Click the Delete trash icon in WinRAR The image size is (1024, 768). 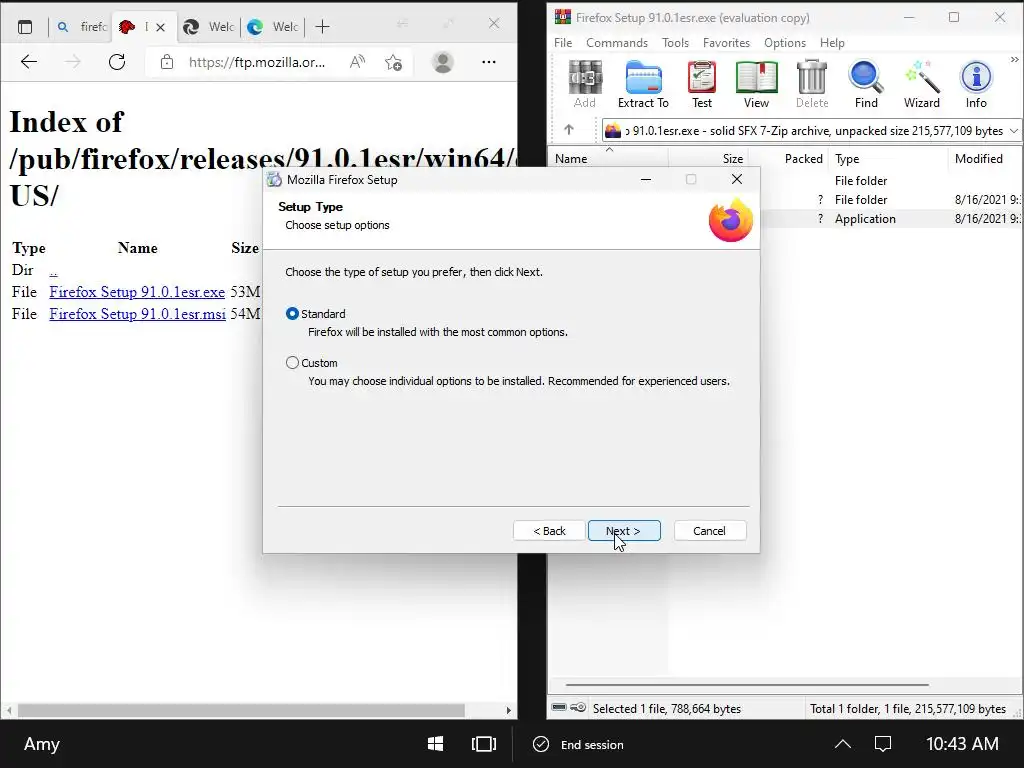click(x=812, y=84)
